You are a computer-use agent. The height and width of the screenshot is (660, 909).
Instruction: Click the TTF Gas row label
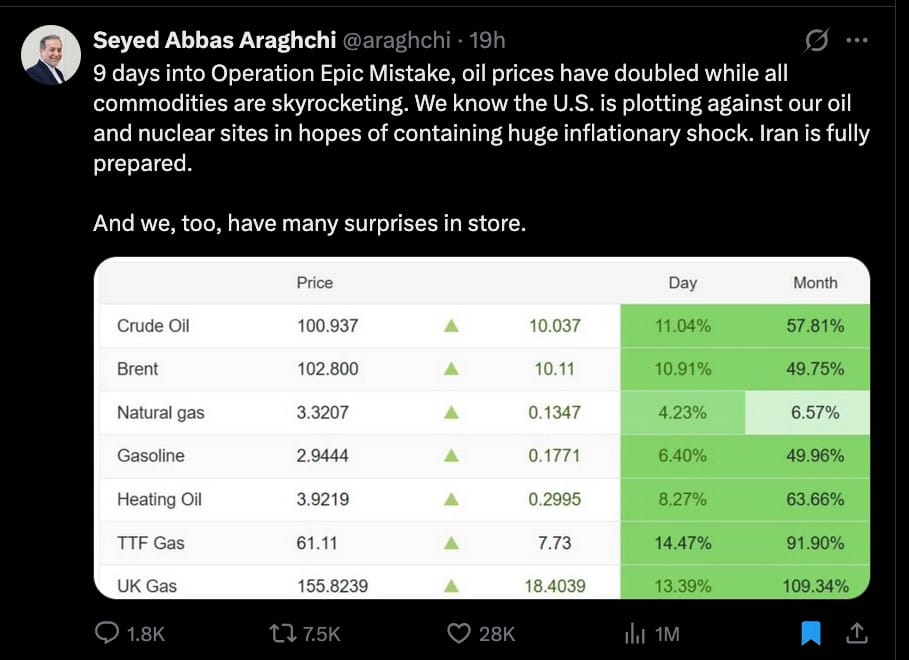click(x=150, y=543)
